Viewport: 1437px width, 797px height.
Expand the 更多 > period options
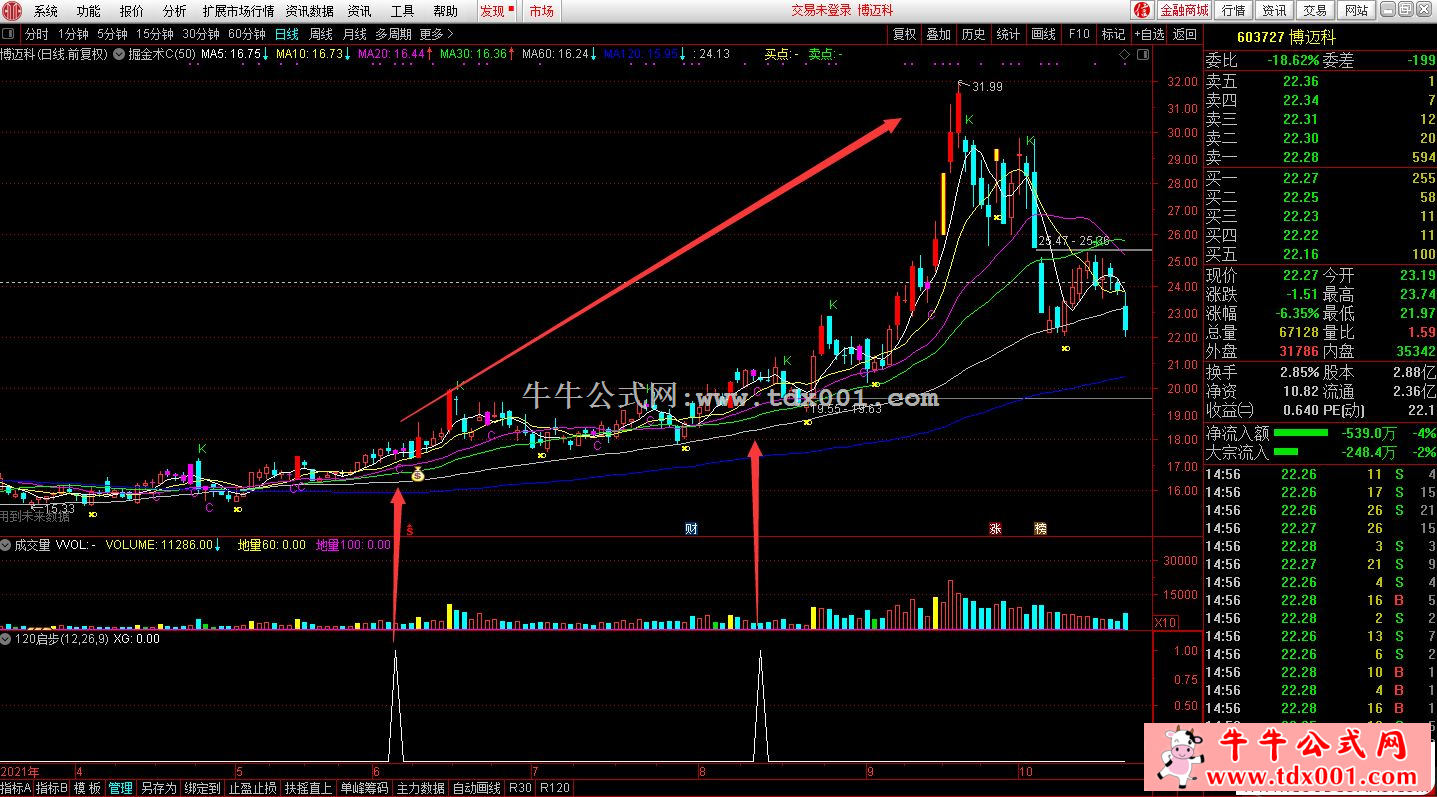(436, 34)
